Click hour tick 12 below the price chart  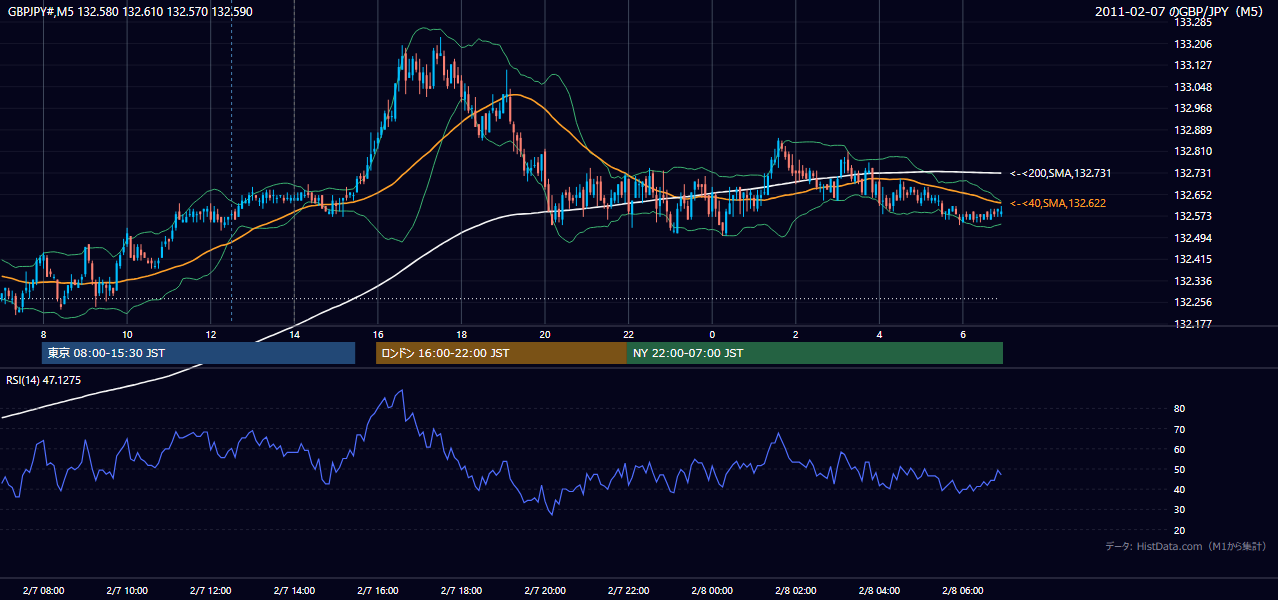click(x=210, y=333)
